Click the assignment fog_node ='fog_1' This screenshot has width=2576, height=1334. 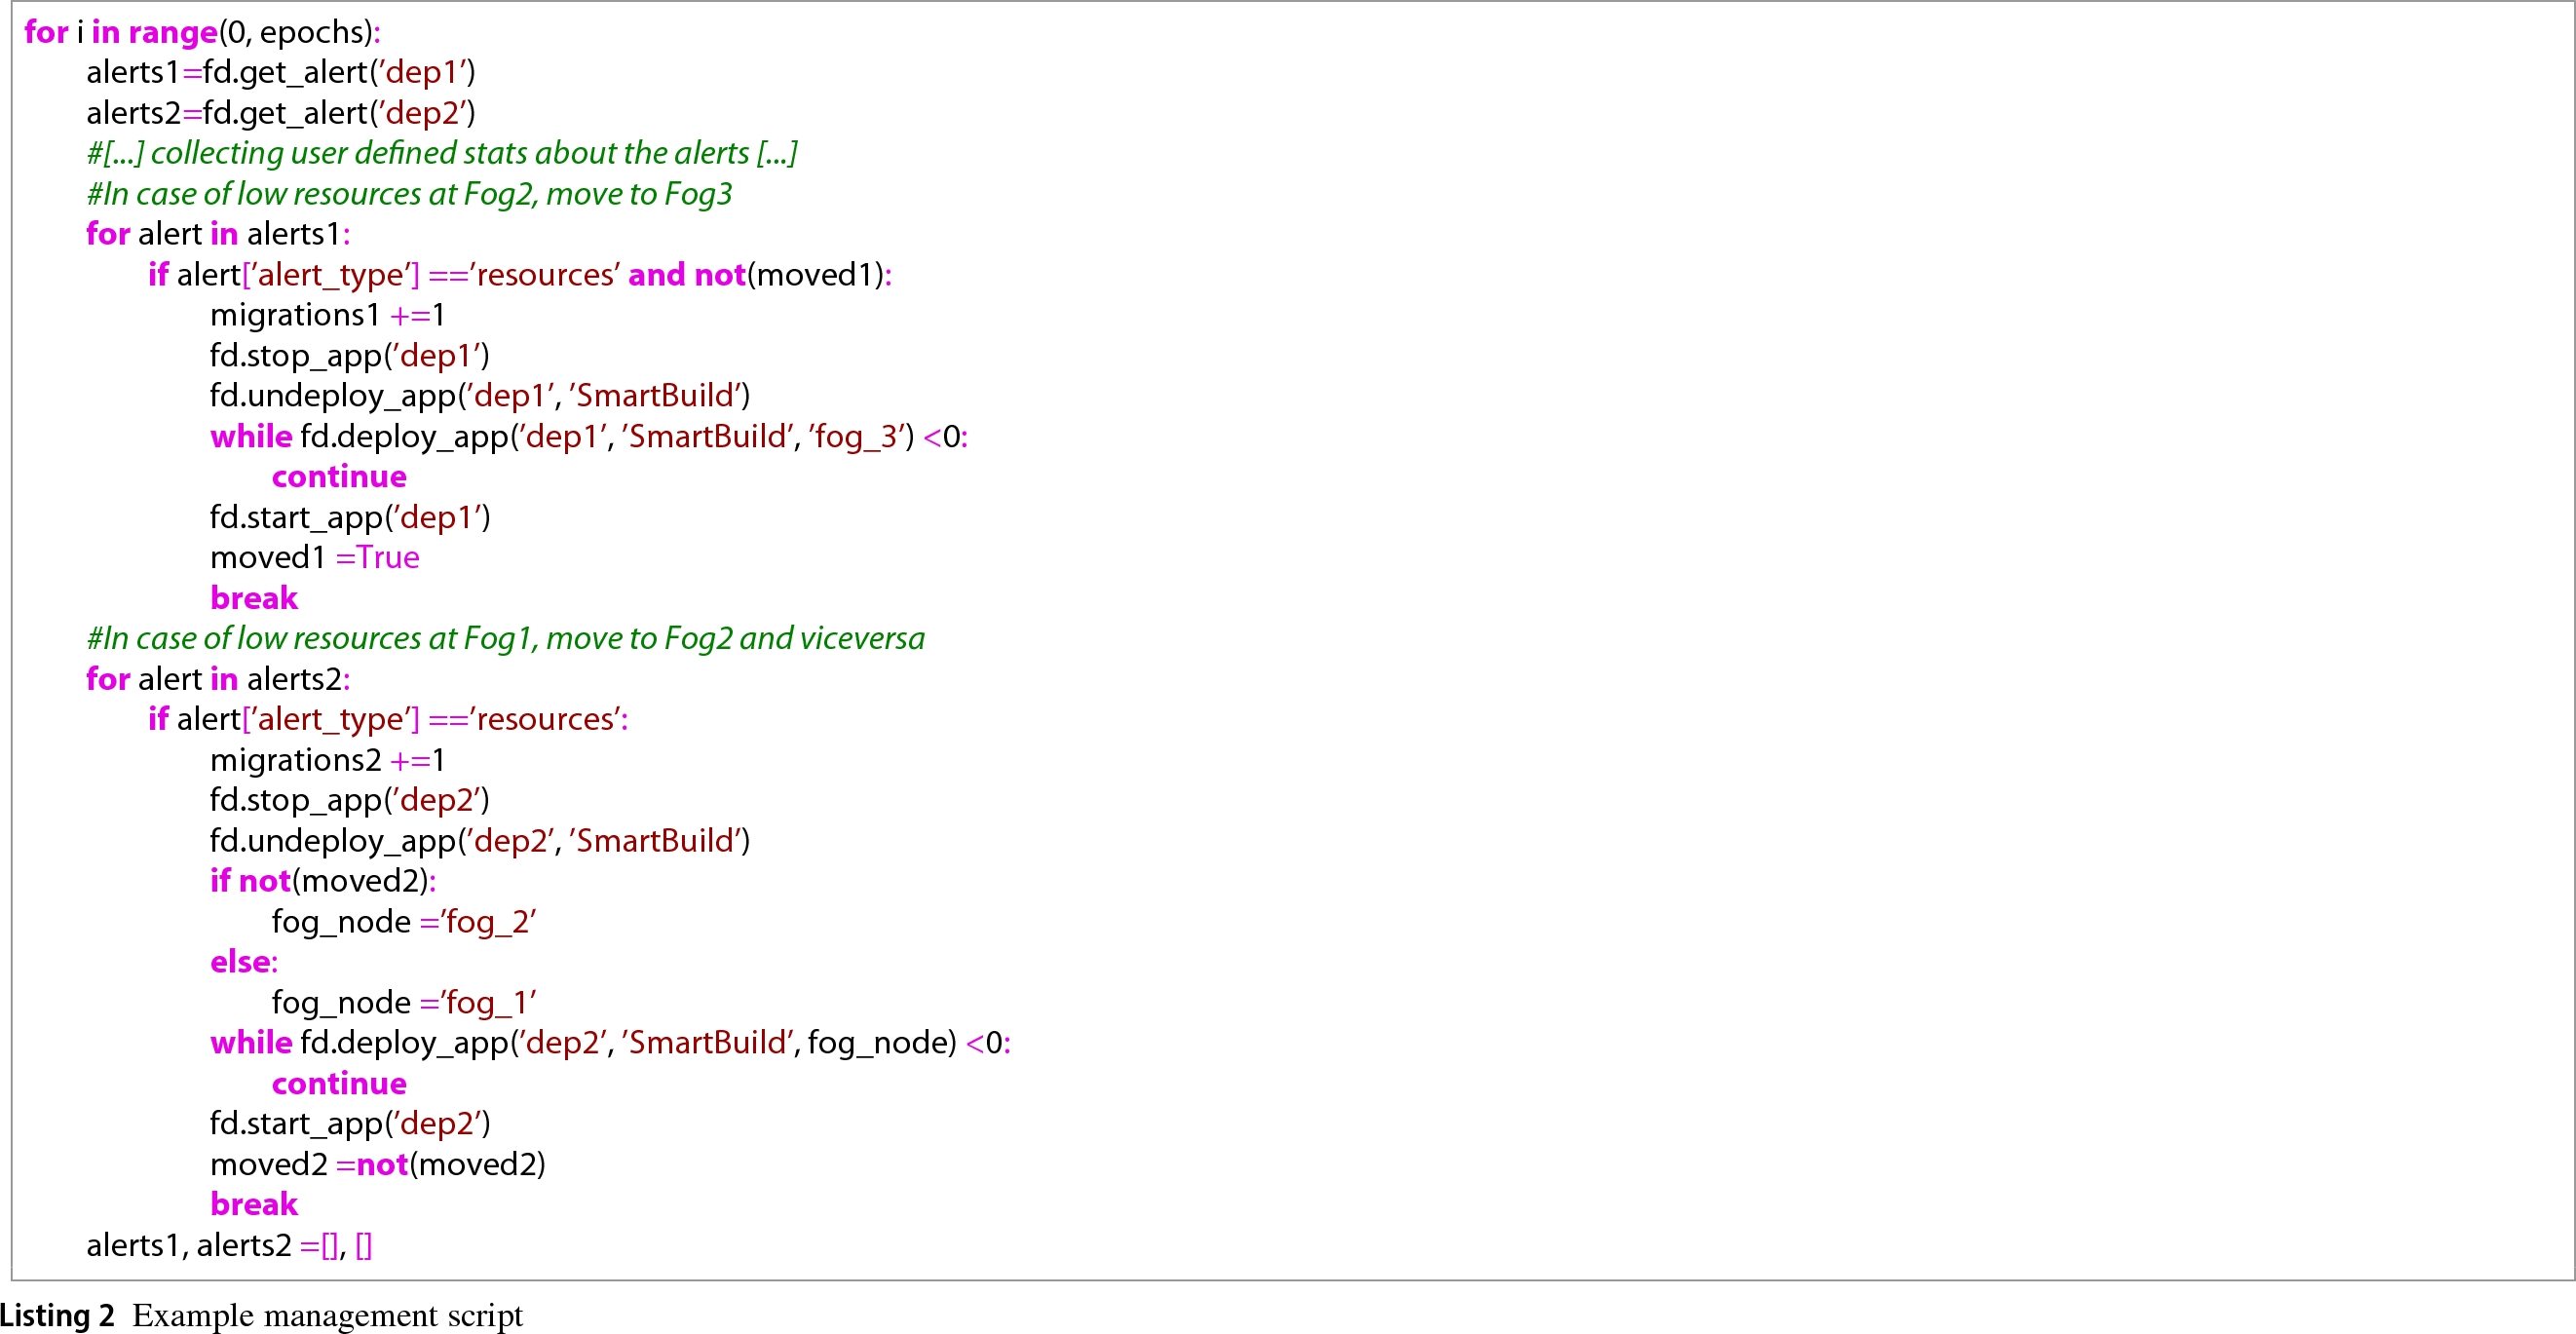click(x=404, y=1003)
